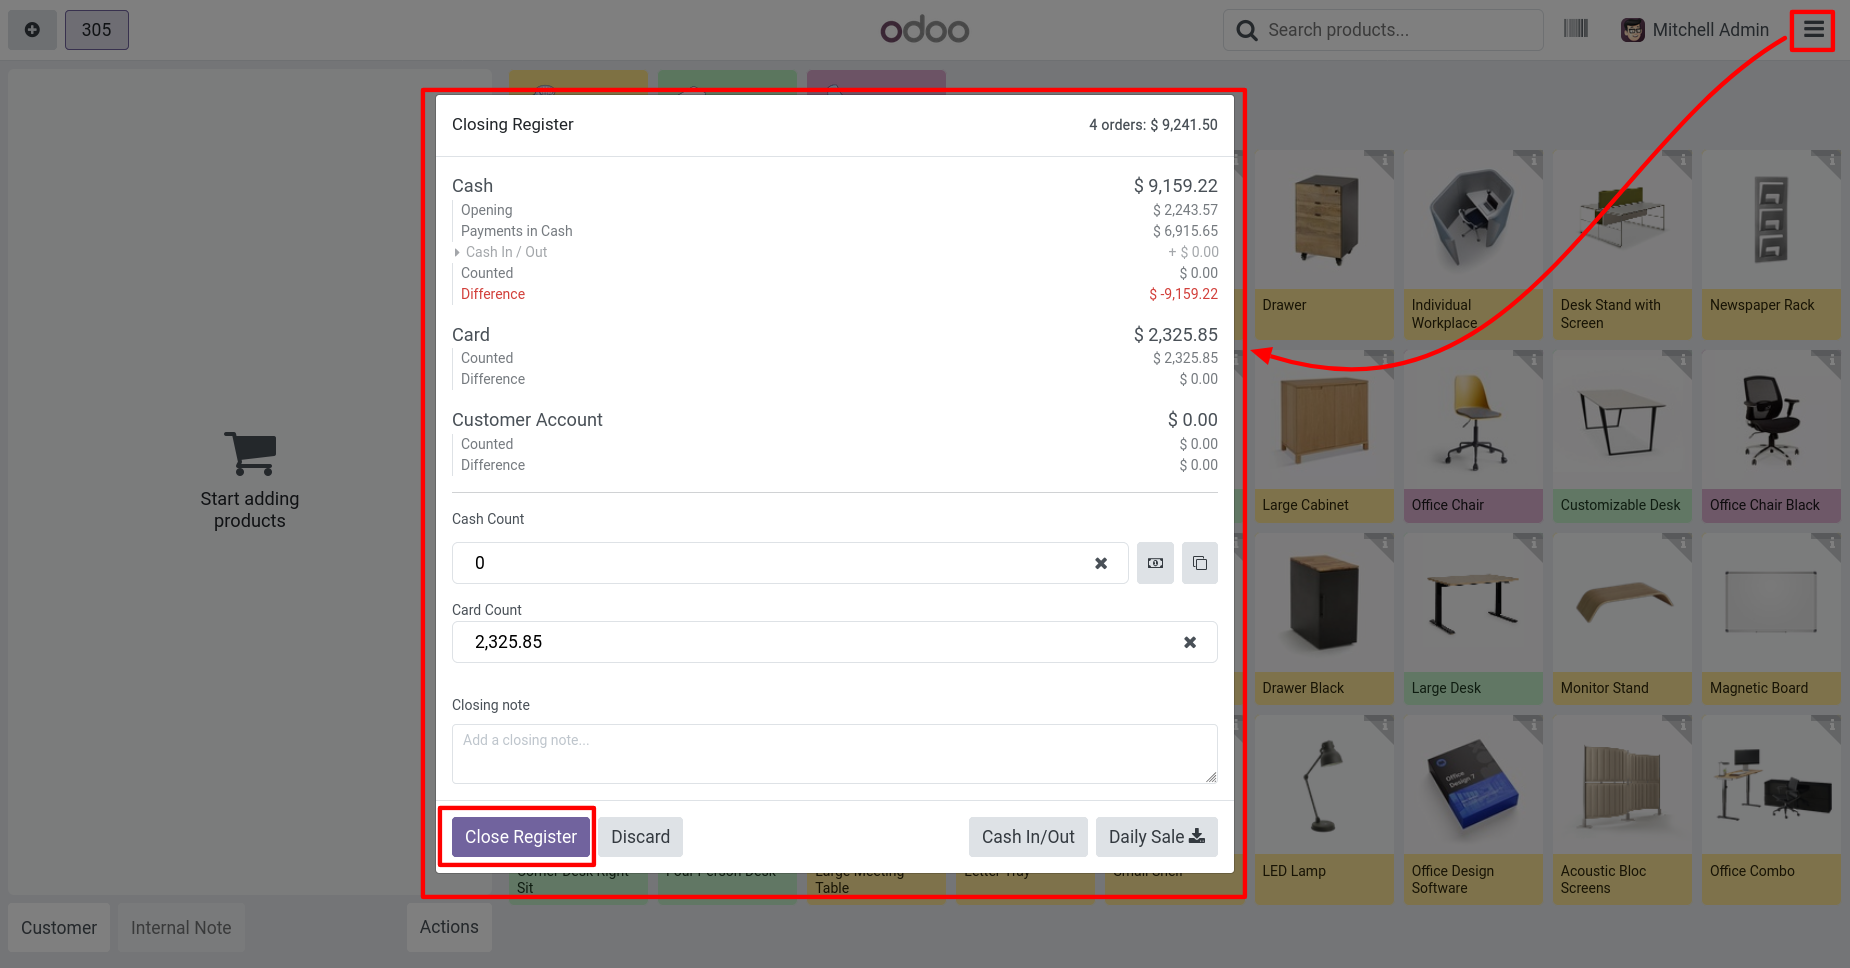Copy expected cash amount icon

(x=1200, y=563)
